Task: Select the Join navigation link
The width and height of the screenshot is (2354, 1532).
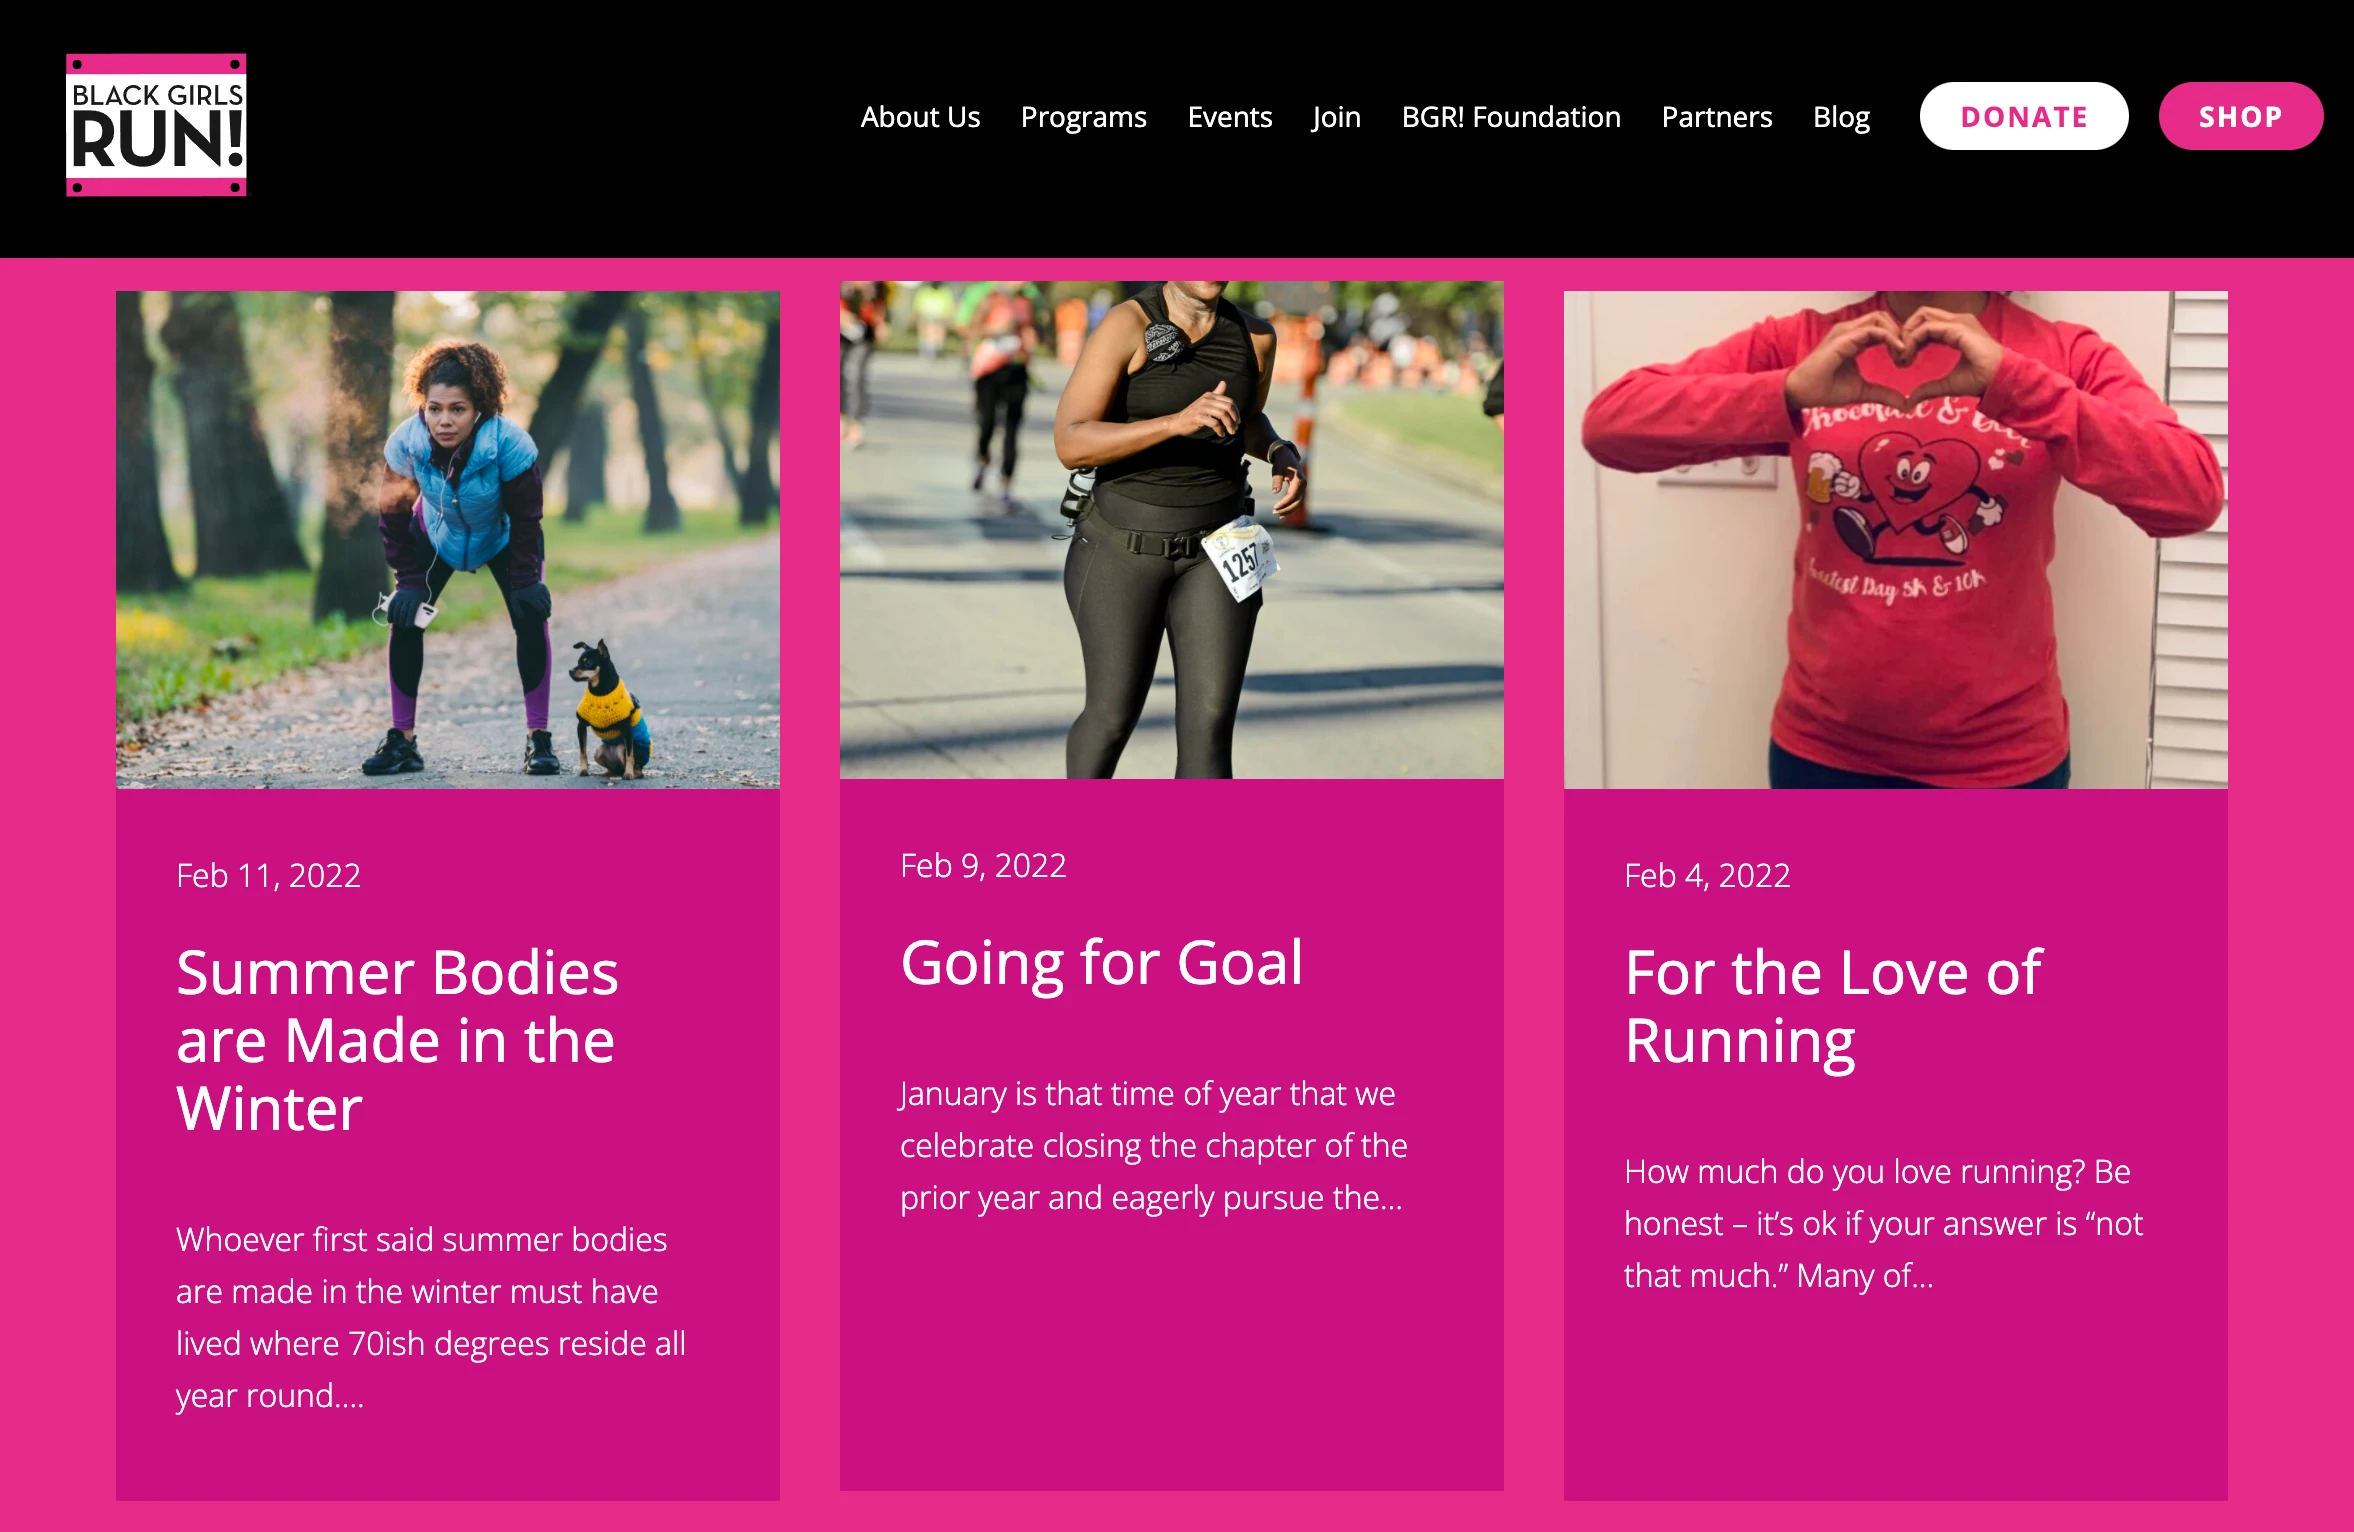Action: [1336, 117]
